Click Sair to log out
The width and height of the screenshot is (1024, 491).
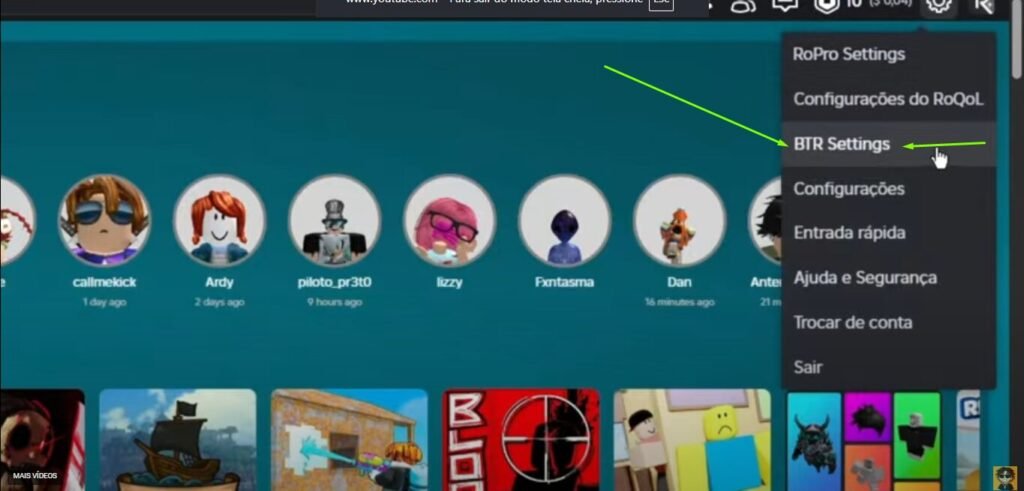[808, 367]
